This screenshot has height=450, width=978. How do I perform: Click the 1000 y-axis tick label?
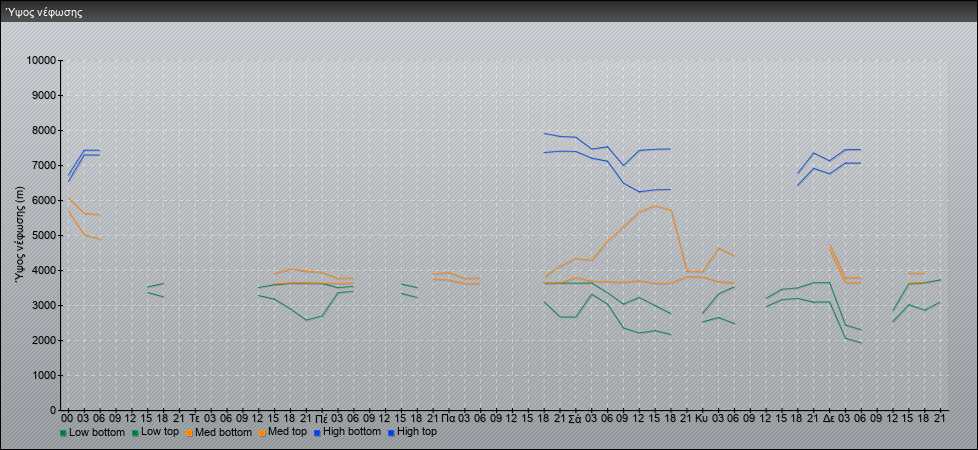pos(44,375)
